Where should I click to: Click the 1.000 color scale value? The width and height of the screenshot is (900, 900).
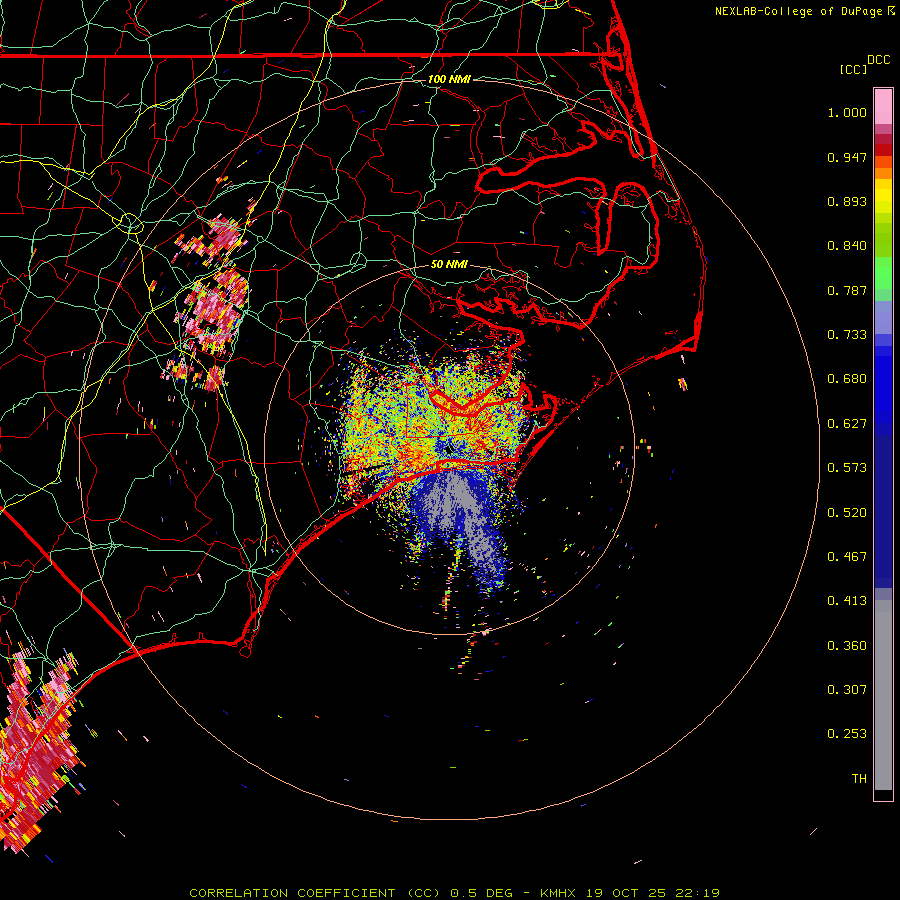[847, 112]
